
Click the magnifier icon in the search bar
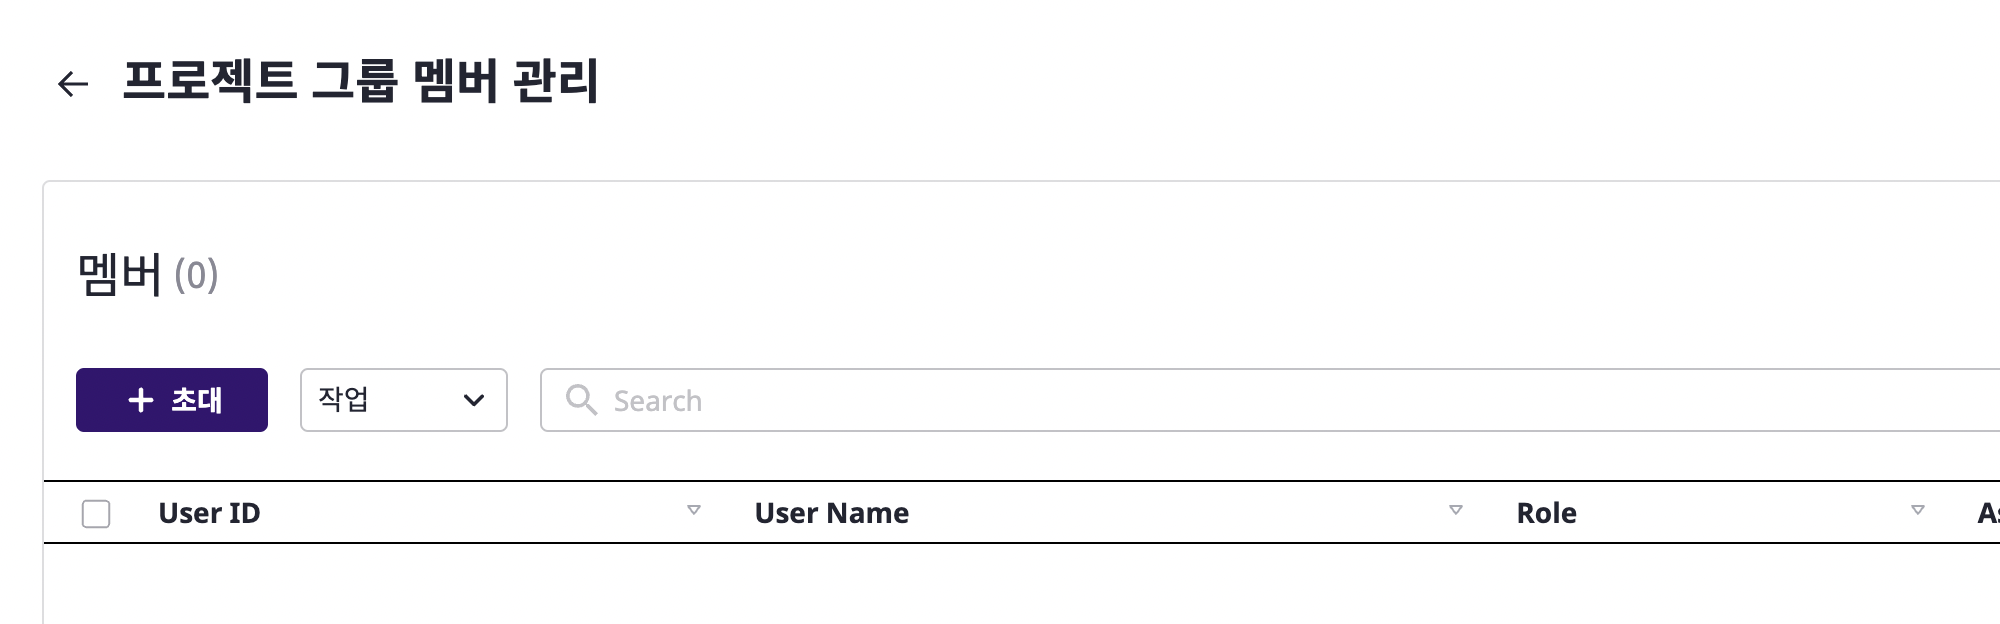tap(581, 400)
